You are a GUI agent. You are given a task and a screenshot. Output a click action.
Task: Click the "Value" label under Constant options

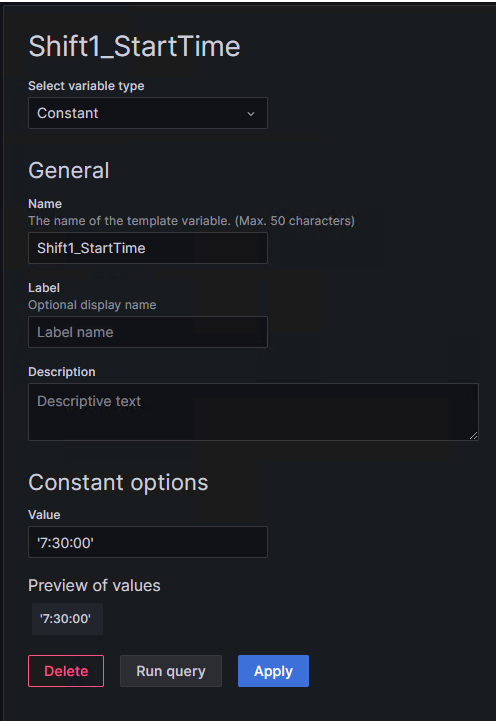point(44,515)
